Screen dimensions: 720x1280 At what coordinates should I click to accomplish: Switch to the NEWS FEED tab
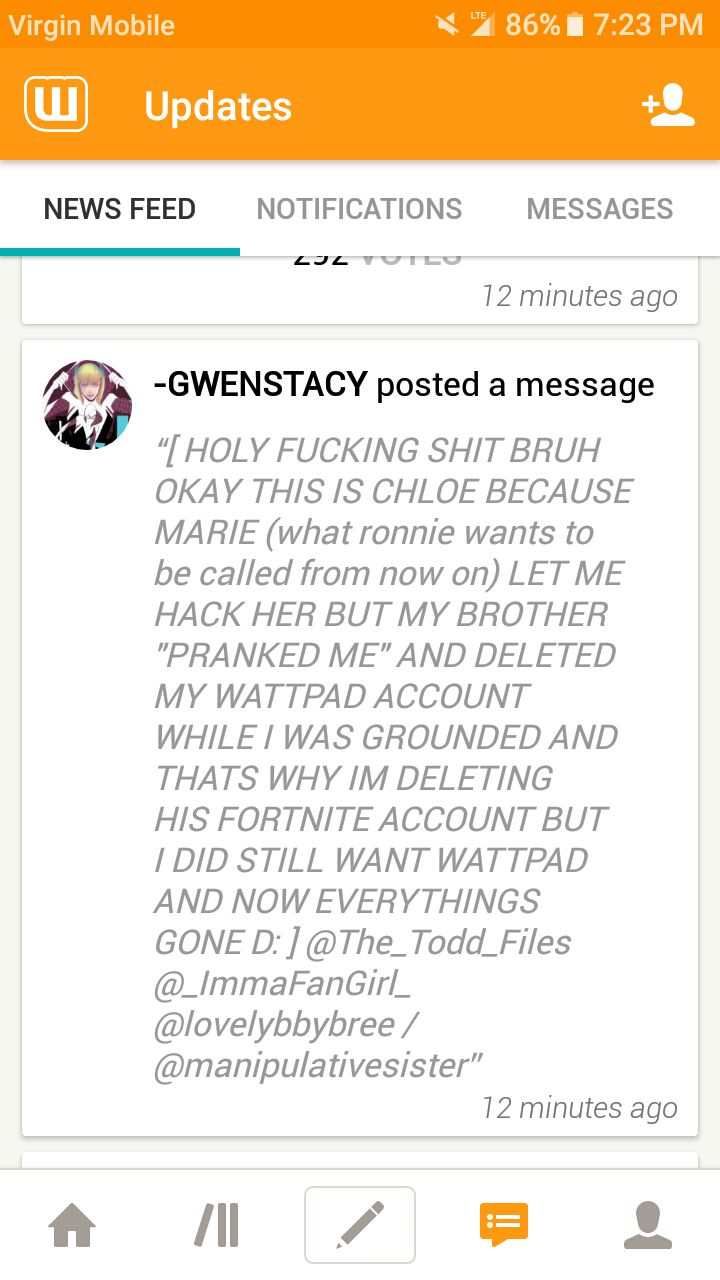pos(120,209)
